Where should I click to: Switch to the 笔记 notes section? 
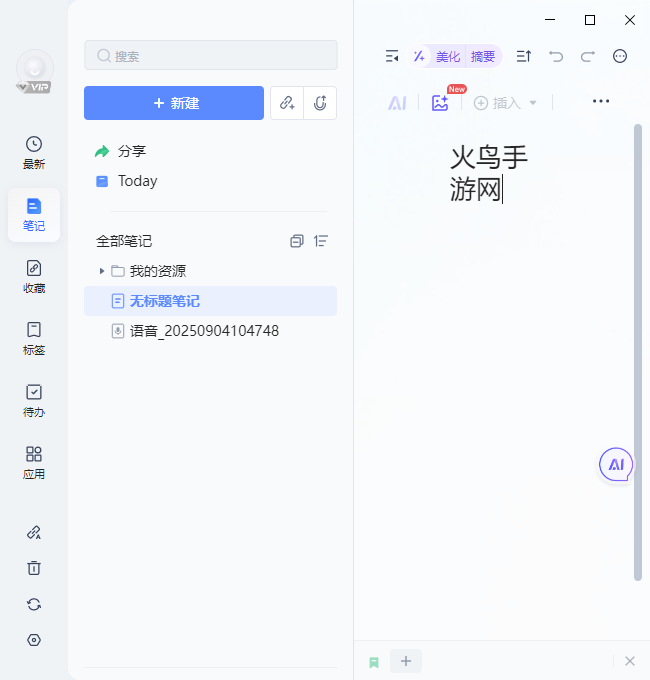point(34,215)
